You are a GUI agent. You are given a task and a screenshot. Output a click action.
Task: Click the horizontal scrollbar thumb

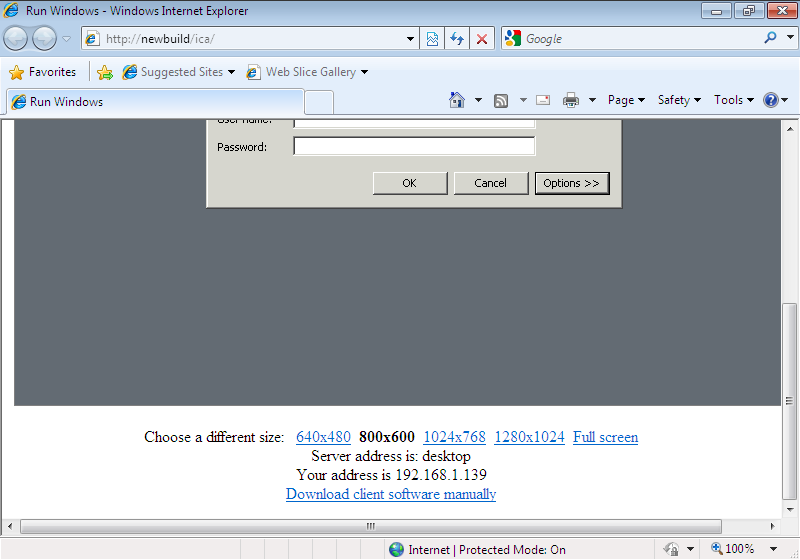(x=370, y=526)
